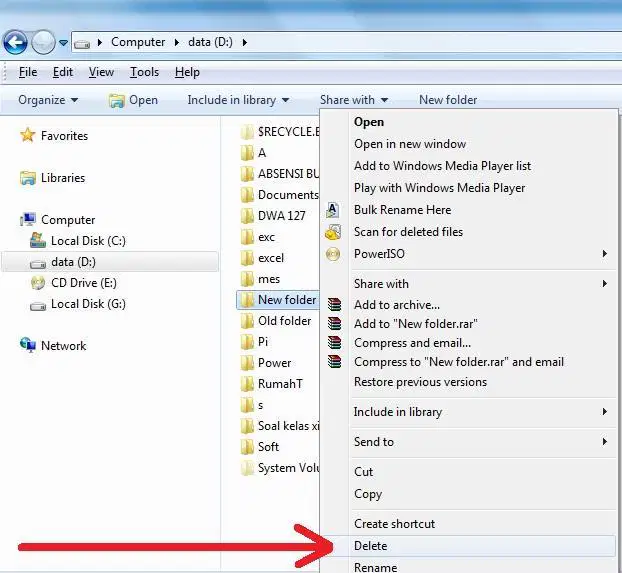
Task: Choose Add to Windows Media Player list
Action: click(442, 166)
